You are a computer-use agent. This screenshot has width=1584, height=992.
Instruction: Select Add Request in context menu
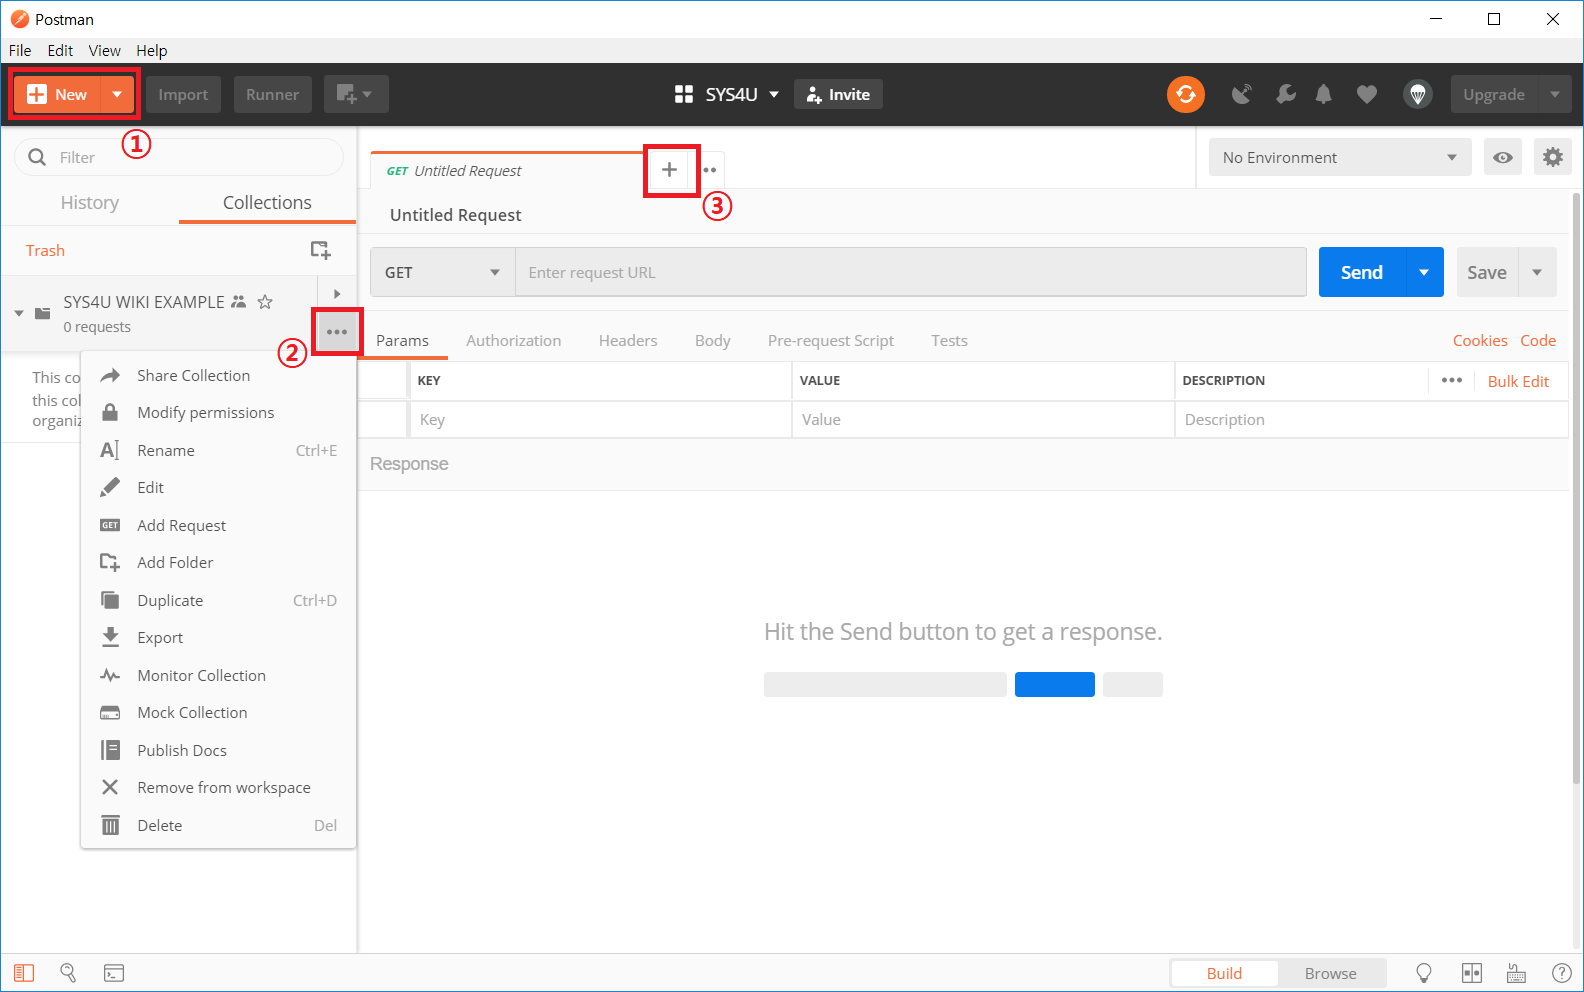tap(218, 525)
